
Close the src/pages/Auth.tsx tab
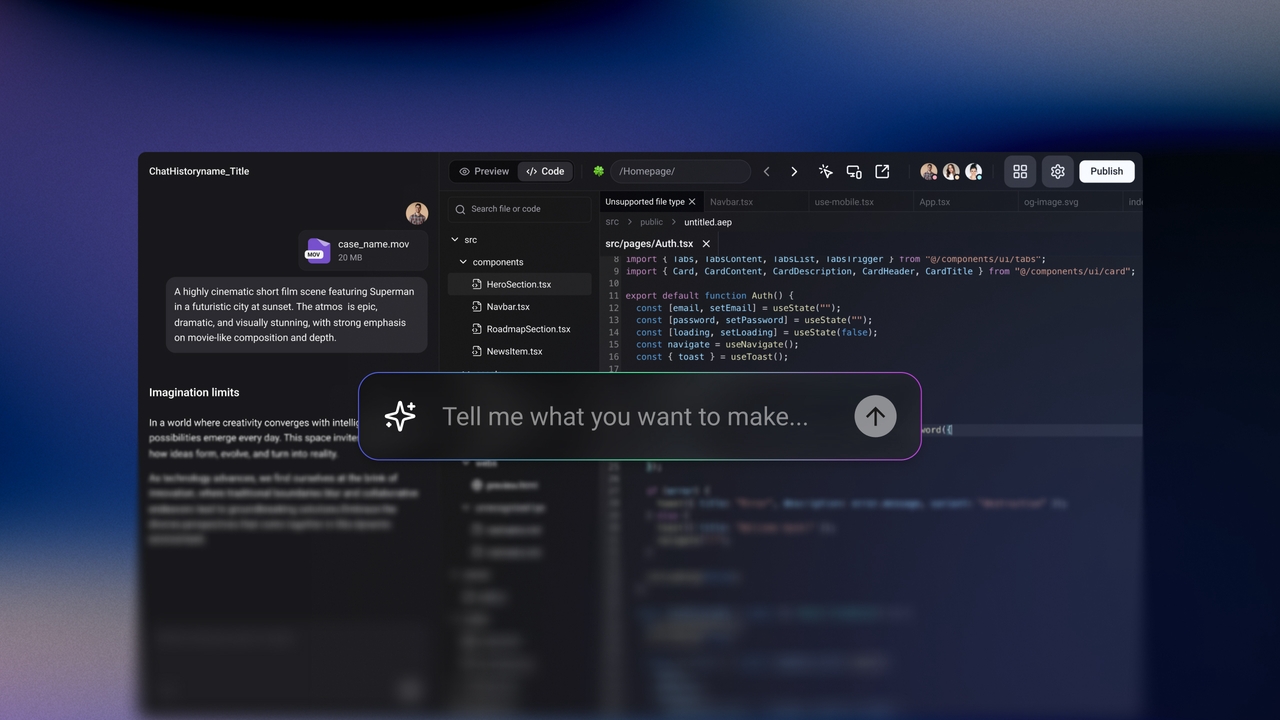[x=706, y=244]
